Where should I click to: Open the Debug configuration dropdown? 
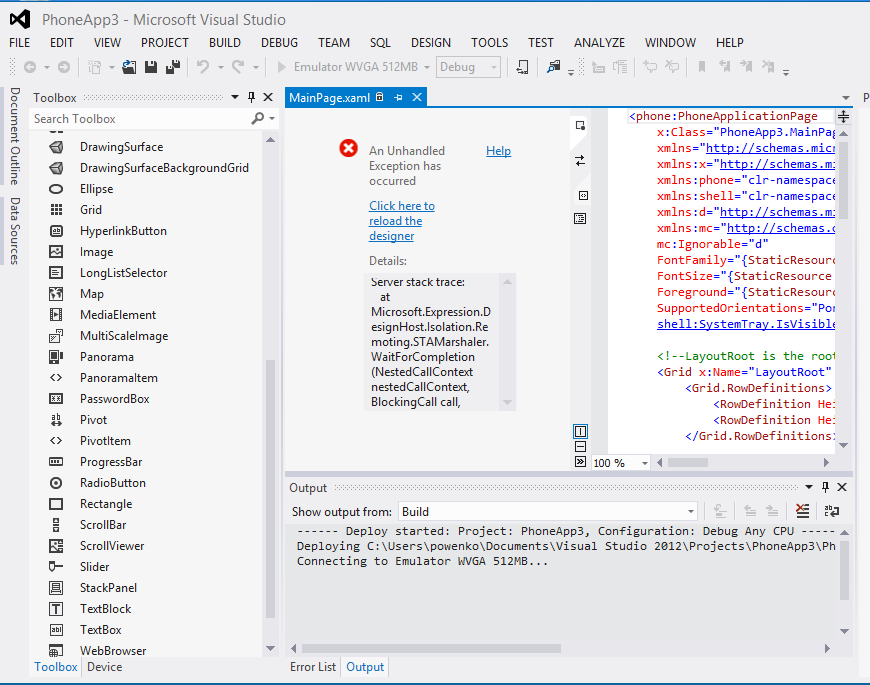(x=493, y=67)
